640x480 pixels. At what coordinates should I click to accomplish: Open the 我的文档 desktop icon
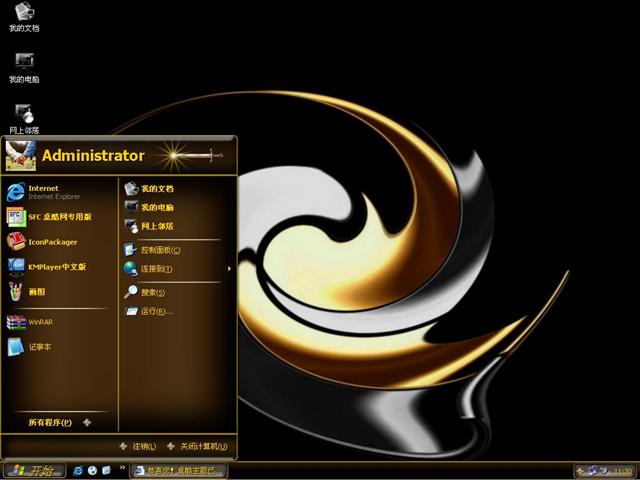click(x=24, y=15)
